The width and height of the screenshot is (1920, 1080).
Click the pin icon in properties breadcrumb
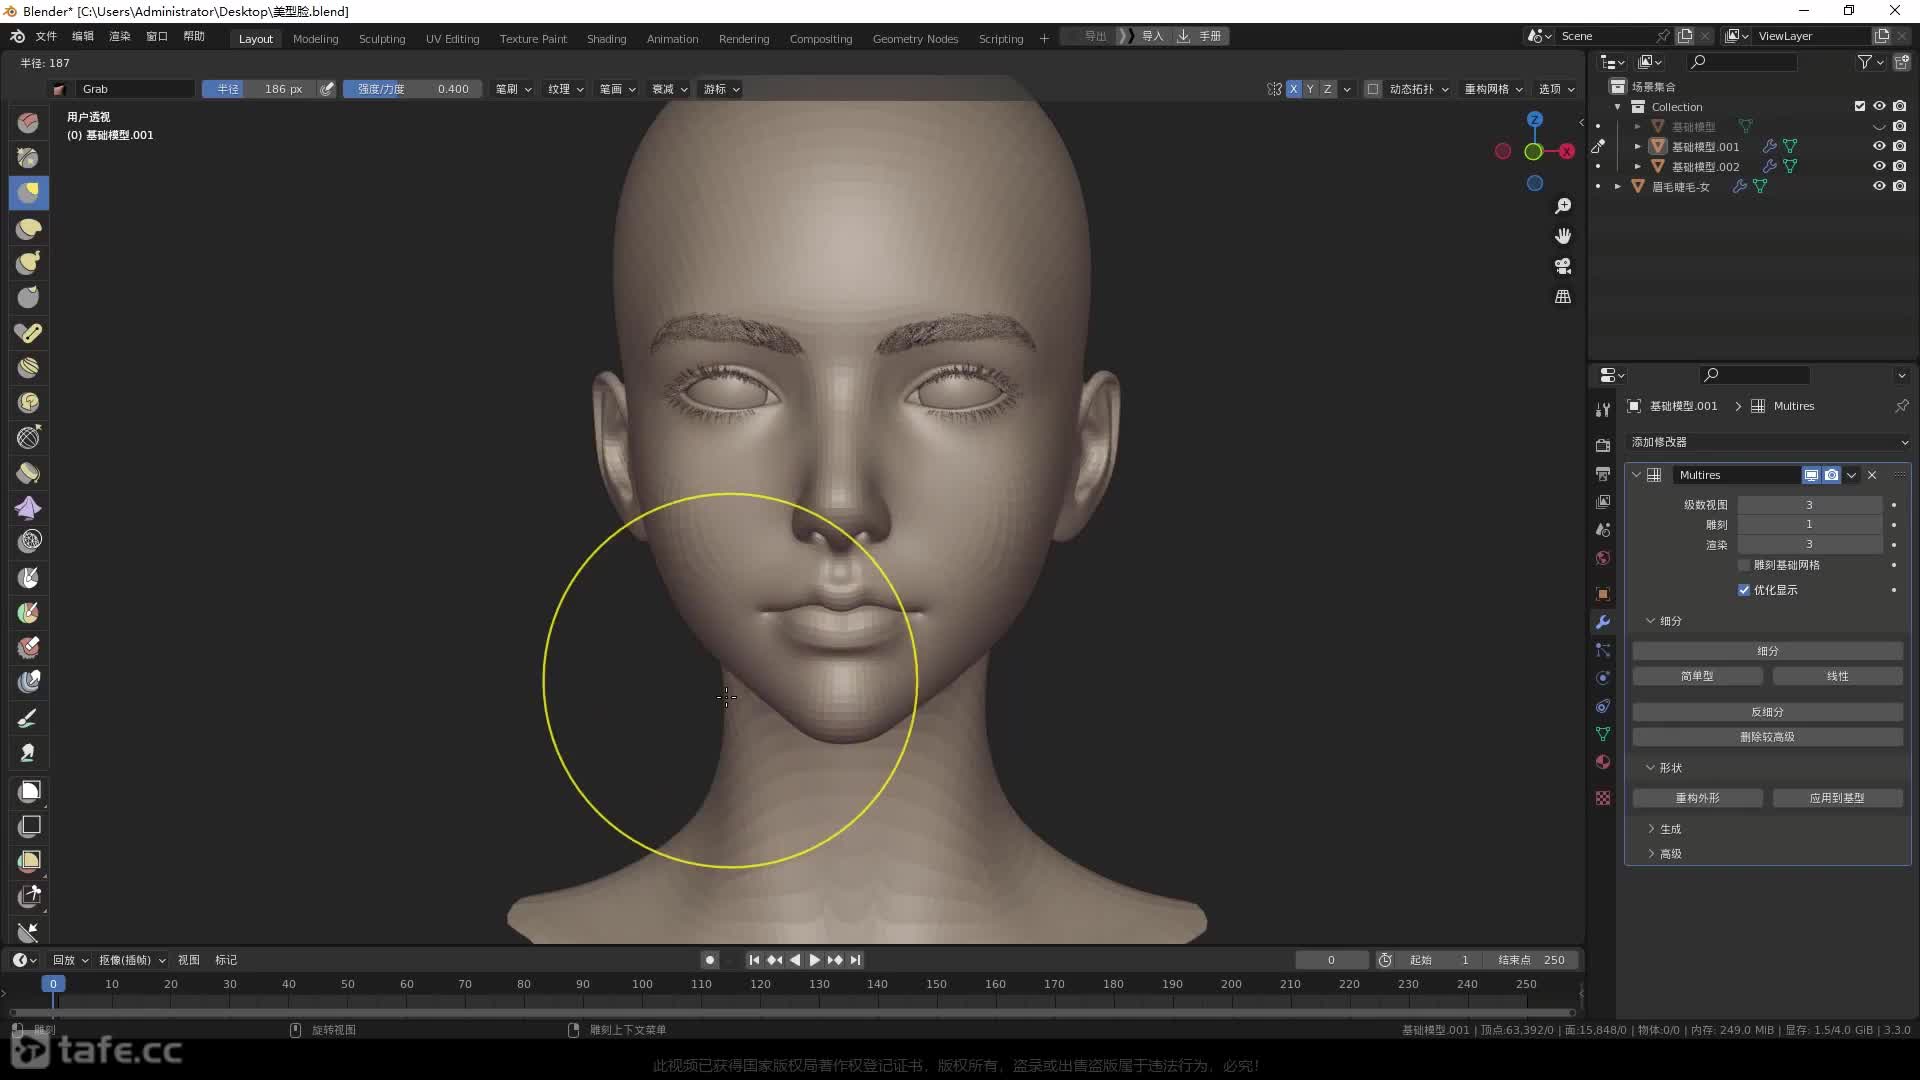click(1901, 406)
